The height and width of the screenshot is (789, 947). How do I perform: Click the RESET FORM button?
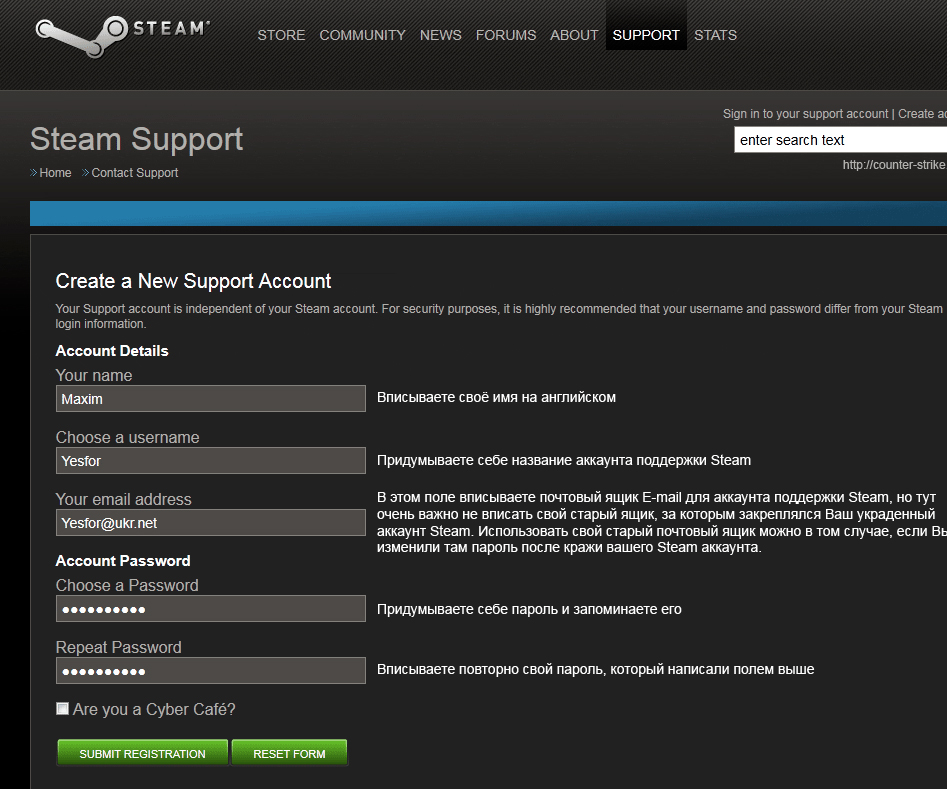[x=289, y=753]
